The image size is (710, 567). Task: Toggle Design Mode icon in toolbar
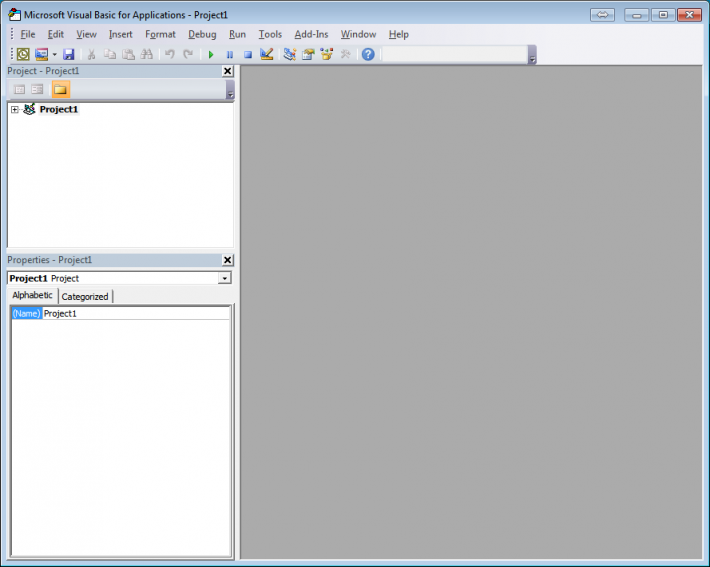[x=267, y=54]
